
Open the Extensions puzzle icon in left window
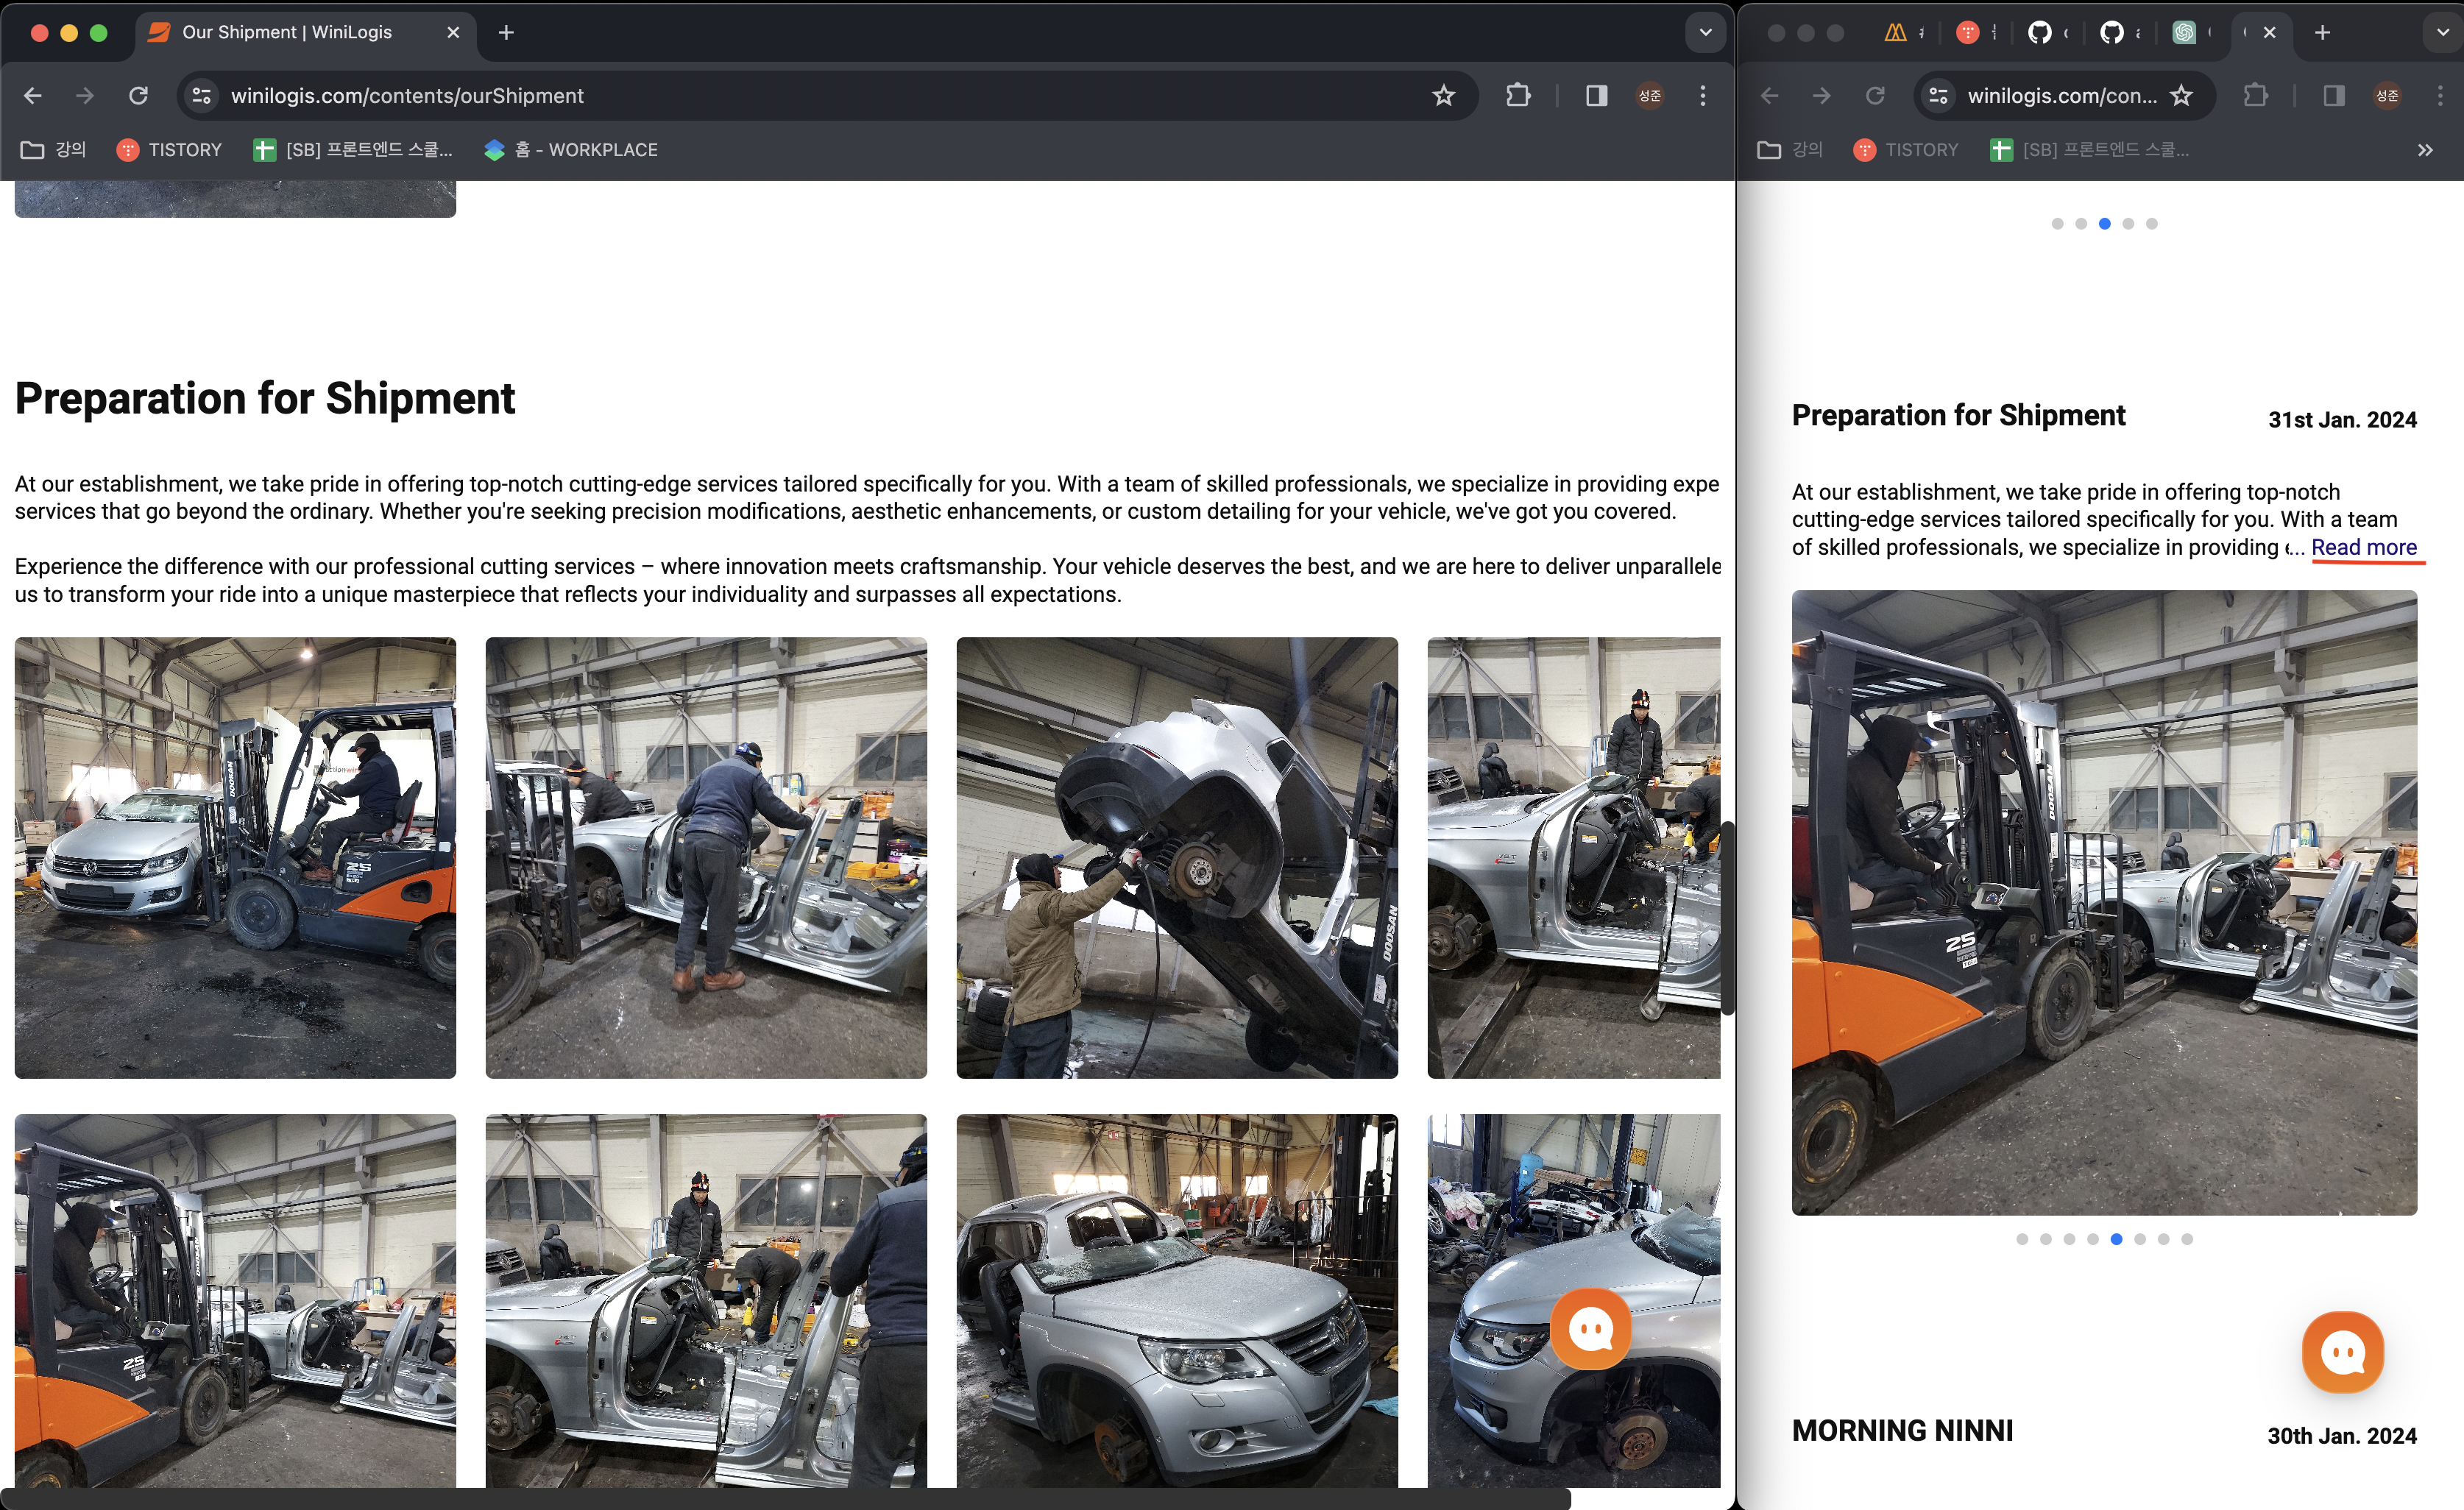pyautogui.click(x=1518, y=96)
